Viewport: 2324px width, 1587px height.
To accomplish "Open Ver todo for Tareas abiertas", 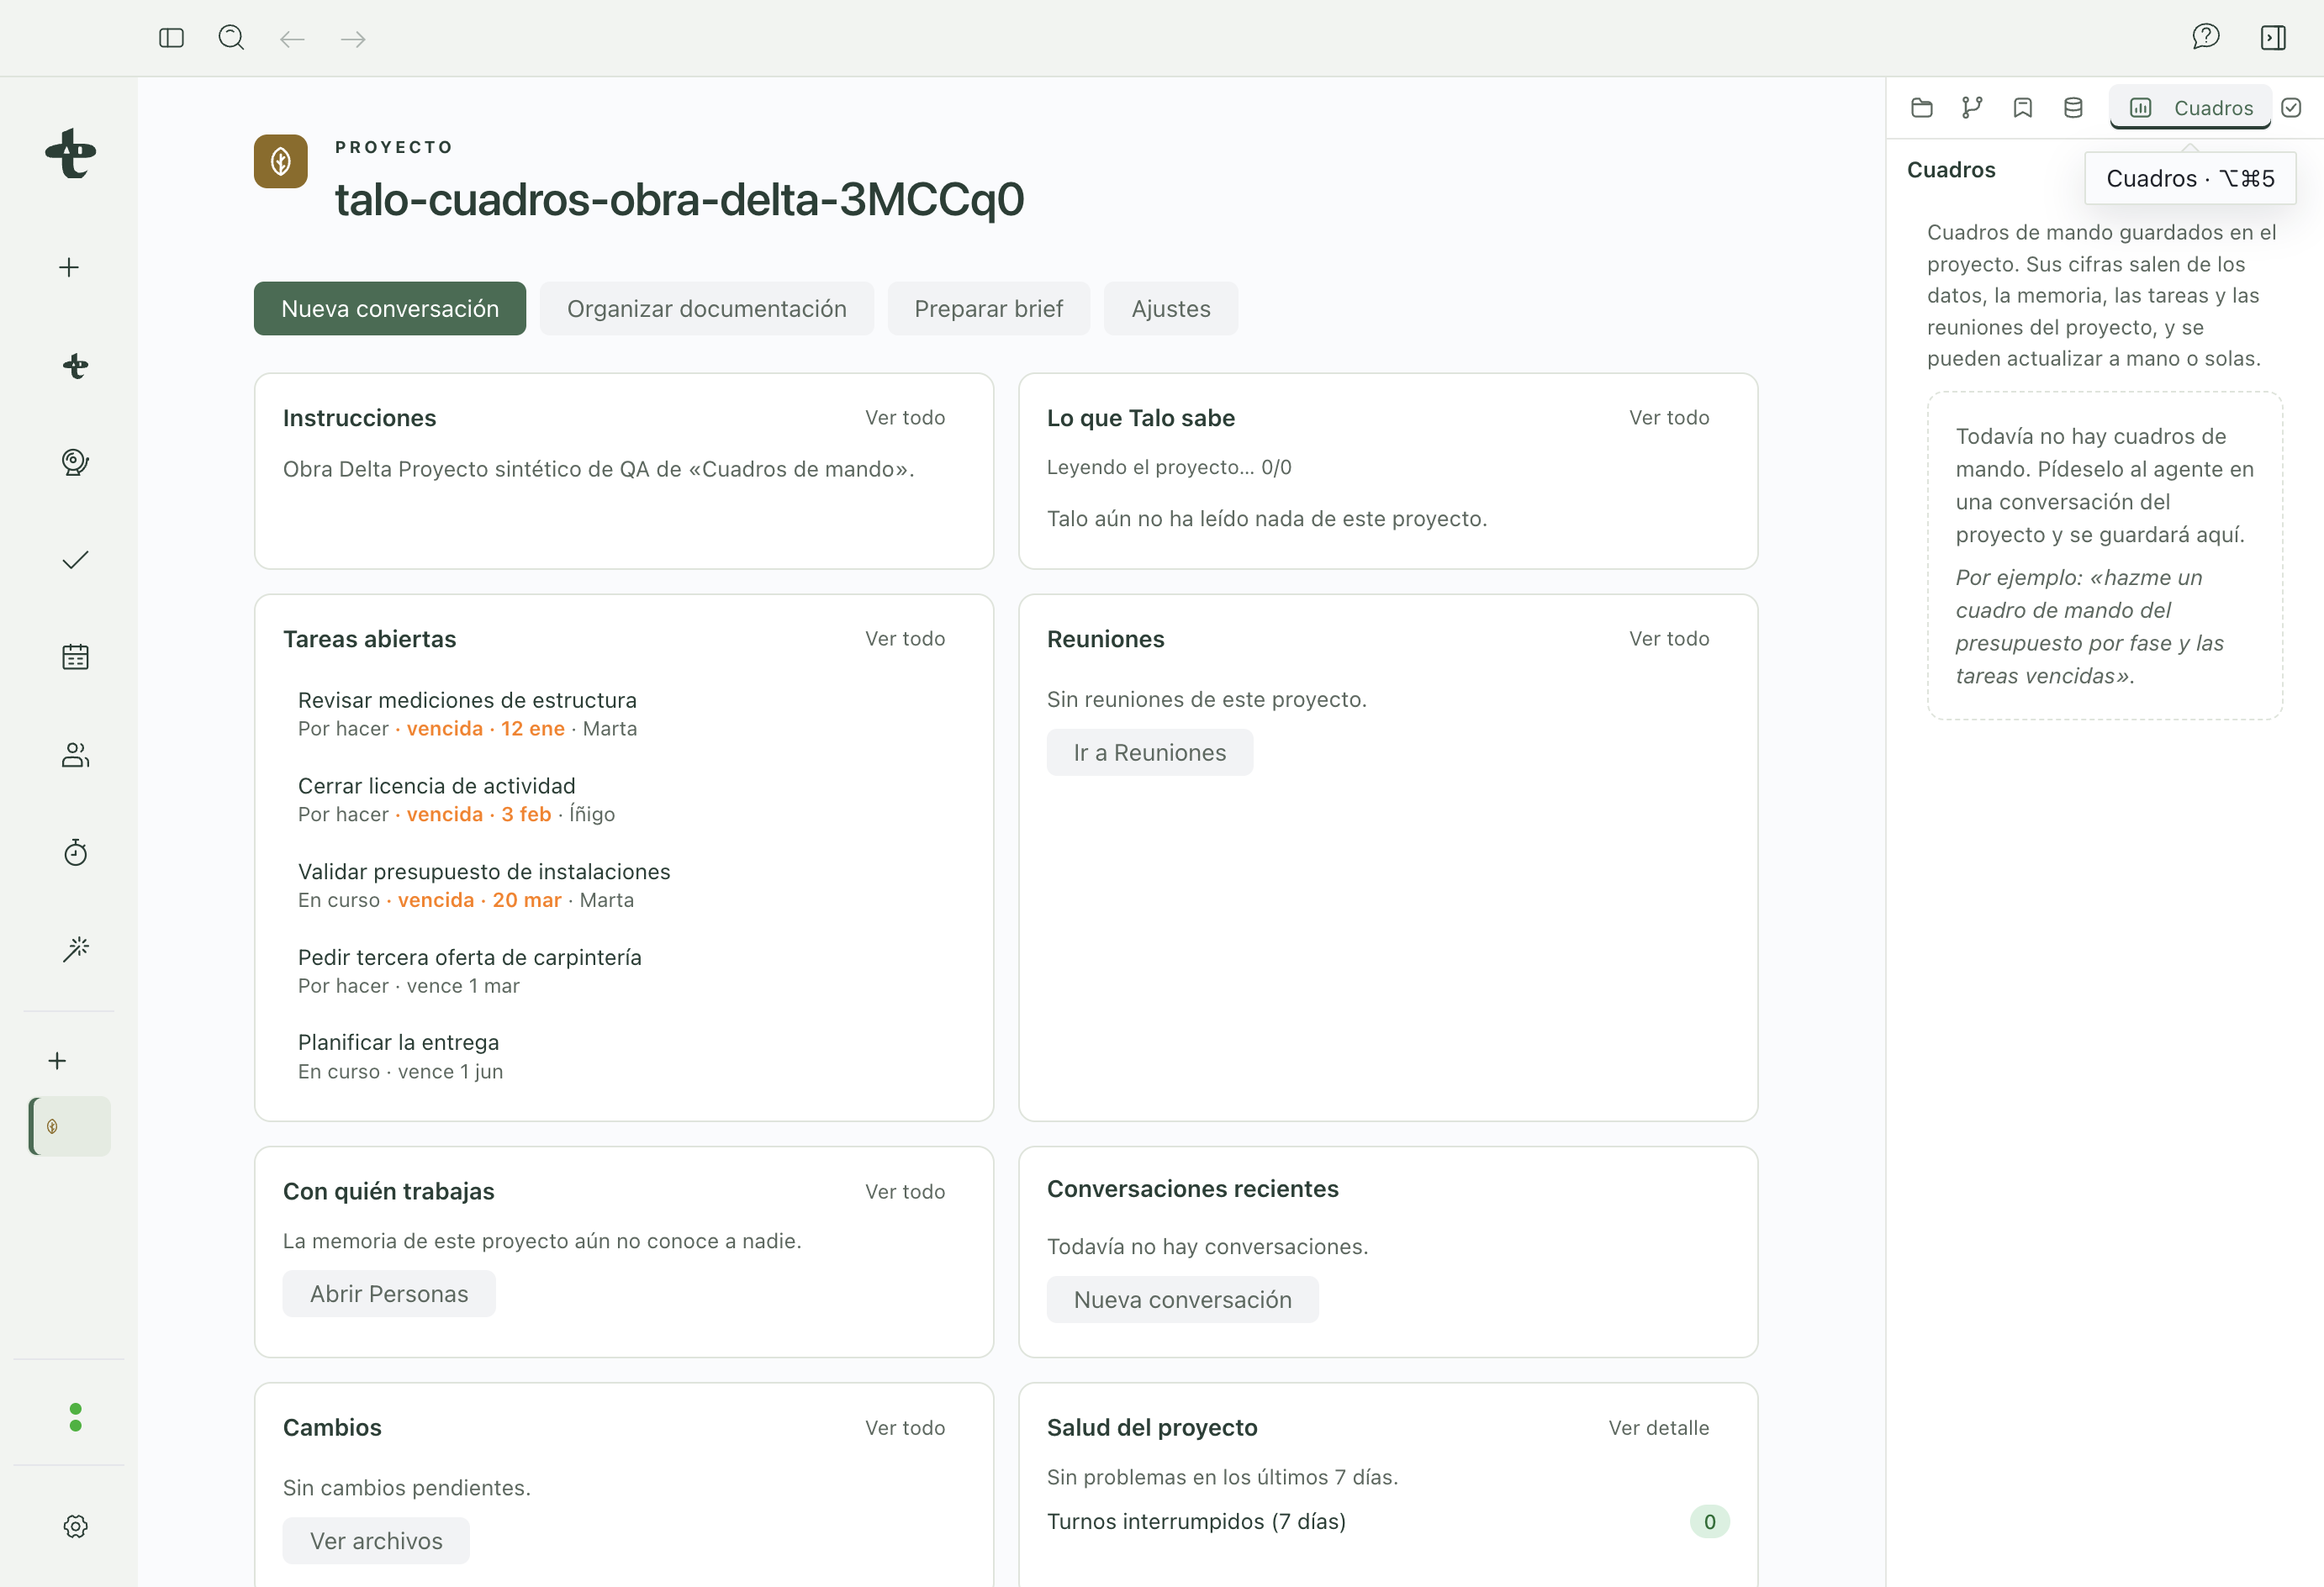I will [904, 638].
